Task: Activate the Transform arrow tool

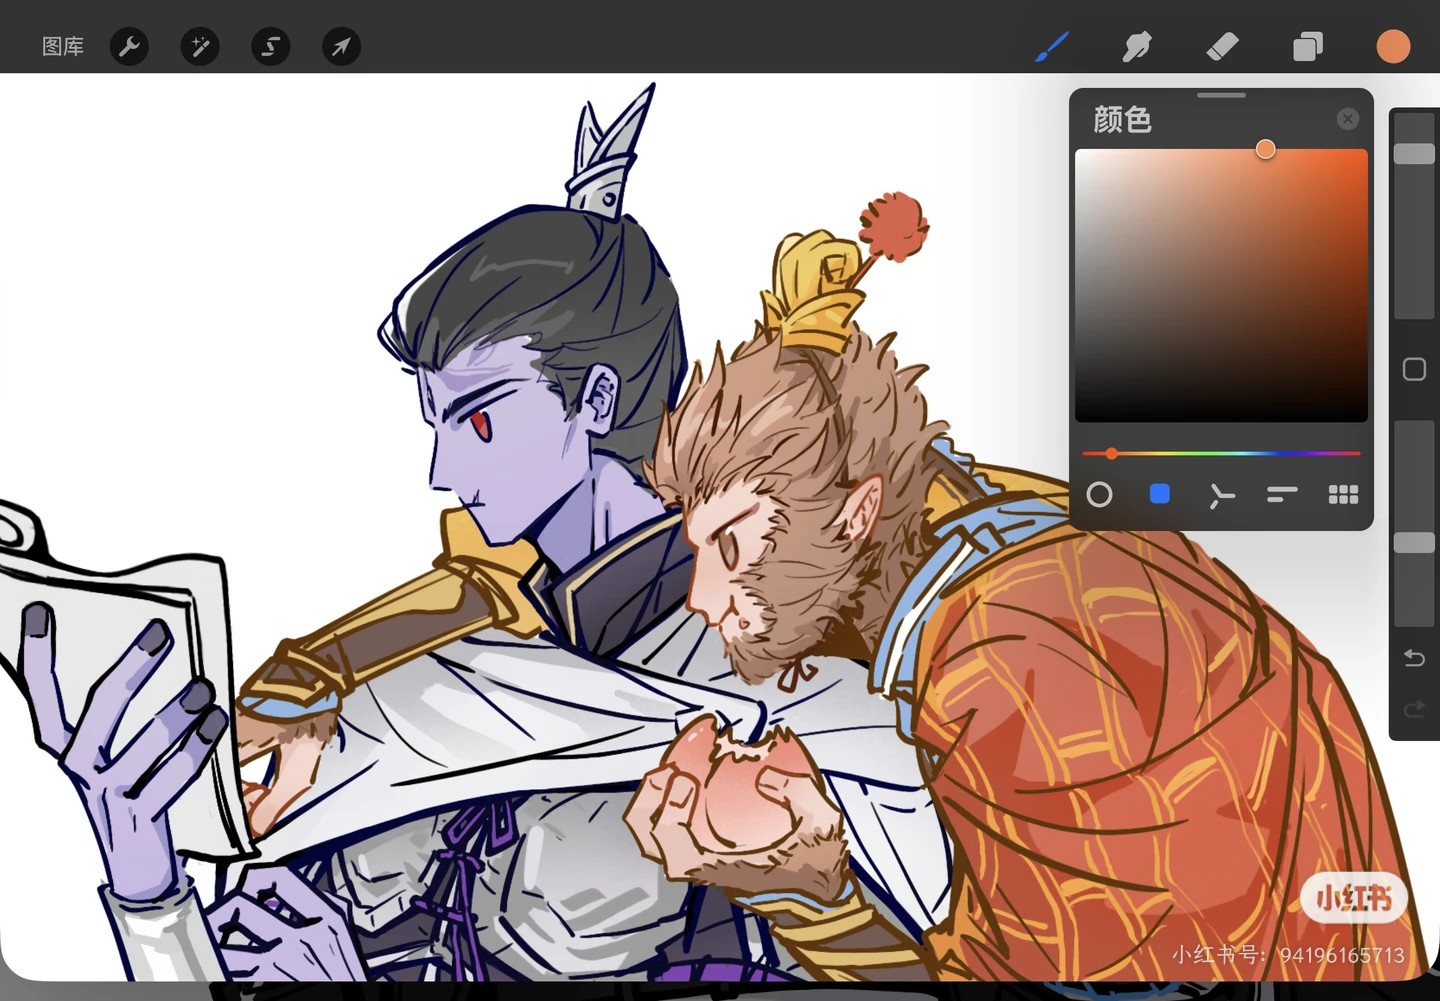Action: 341,47
